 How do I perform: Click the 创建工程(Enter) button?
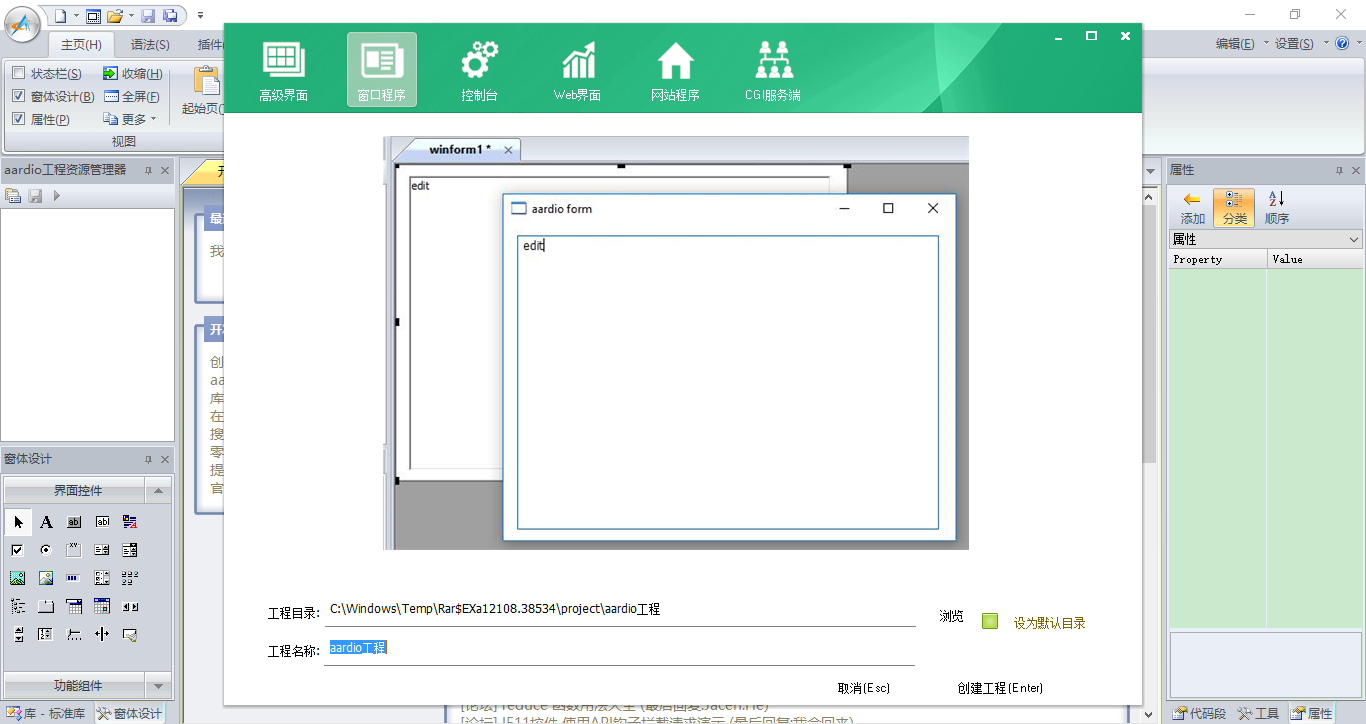999,688
